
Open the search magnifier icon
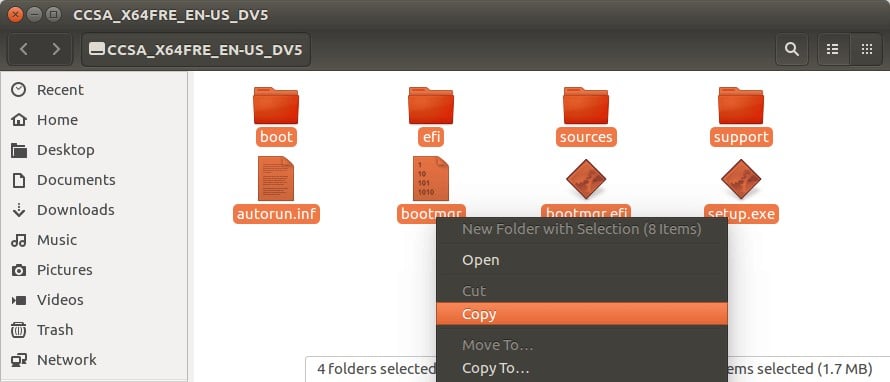tap(791, 49)
